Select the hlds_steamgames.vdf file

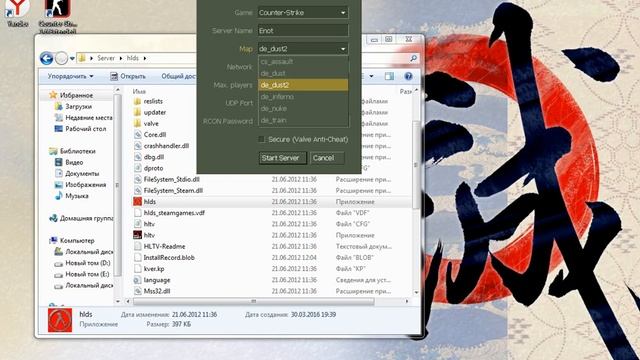[174, 213]
